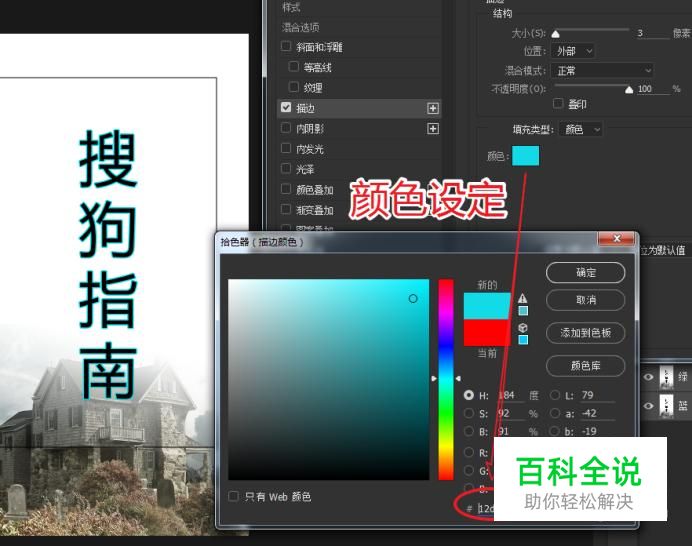The image size is (692, 546).
Task: Open the 位置 position dropdown
Action: 573,51
